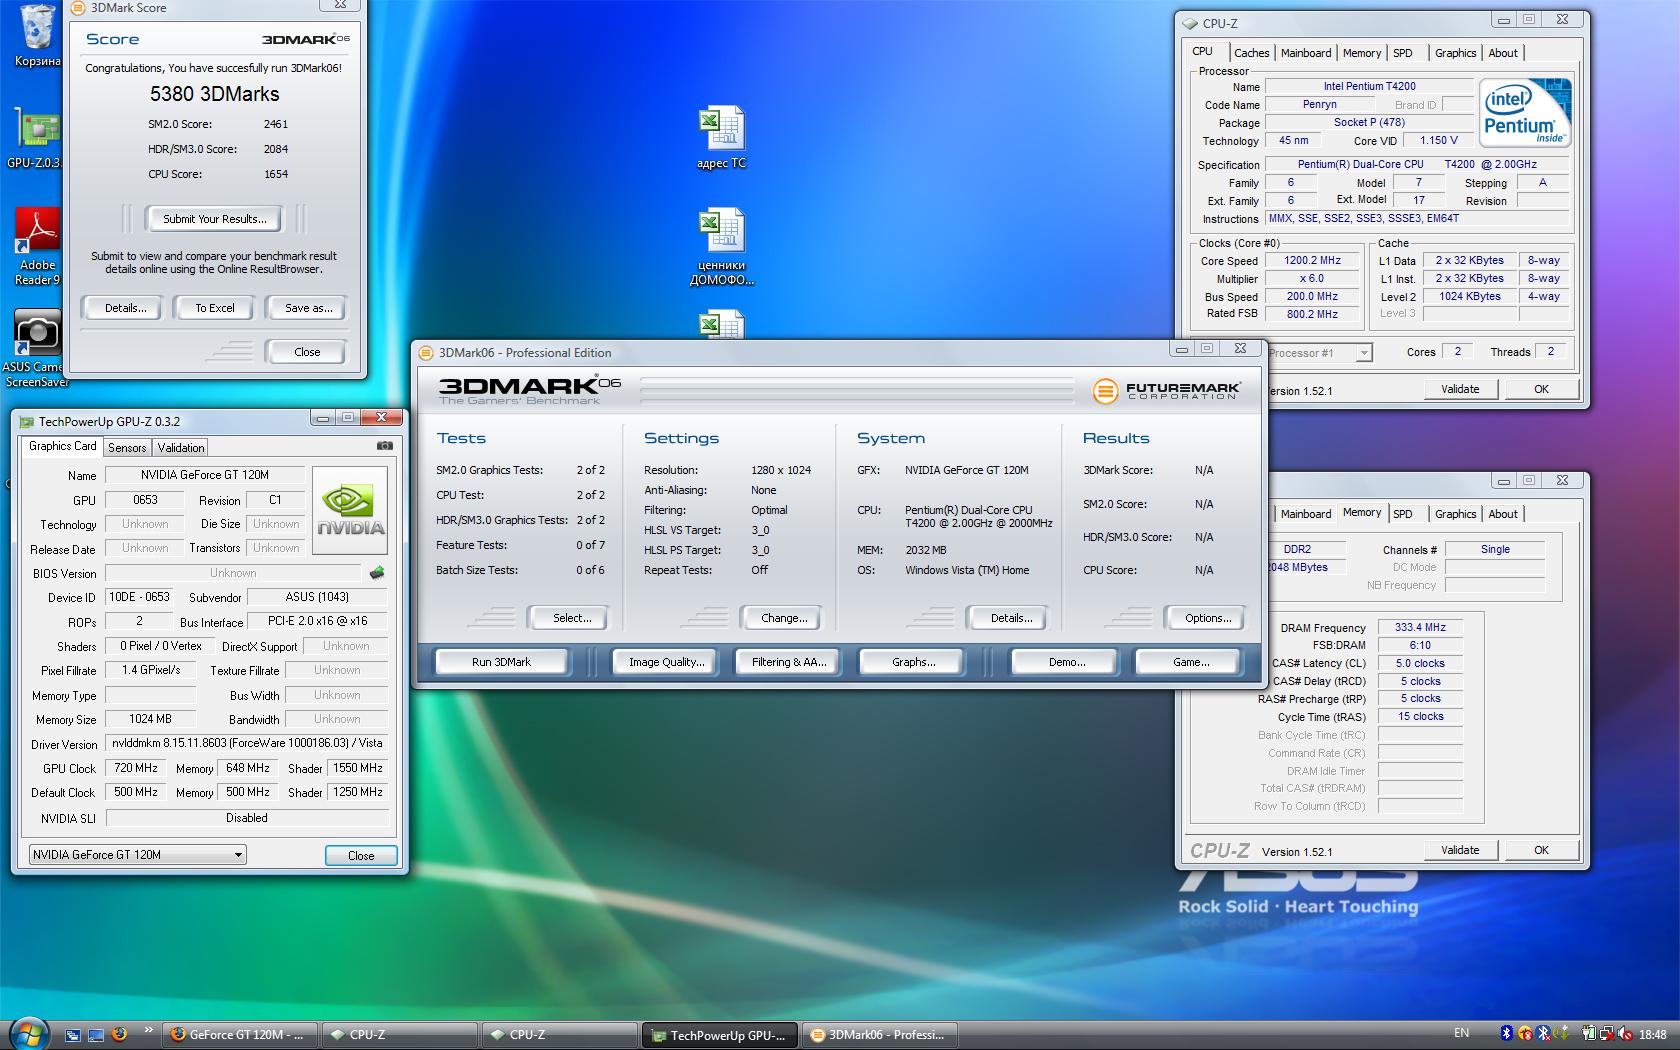
Task: Click the Options button in 3DMark06
Action: pyautogui.click(x=1208, y=618)
